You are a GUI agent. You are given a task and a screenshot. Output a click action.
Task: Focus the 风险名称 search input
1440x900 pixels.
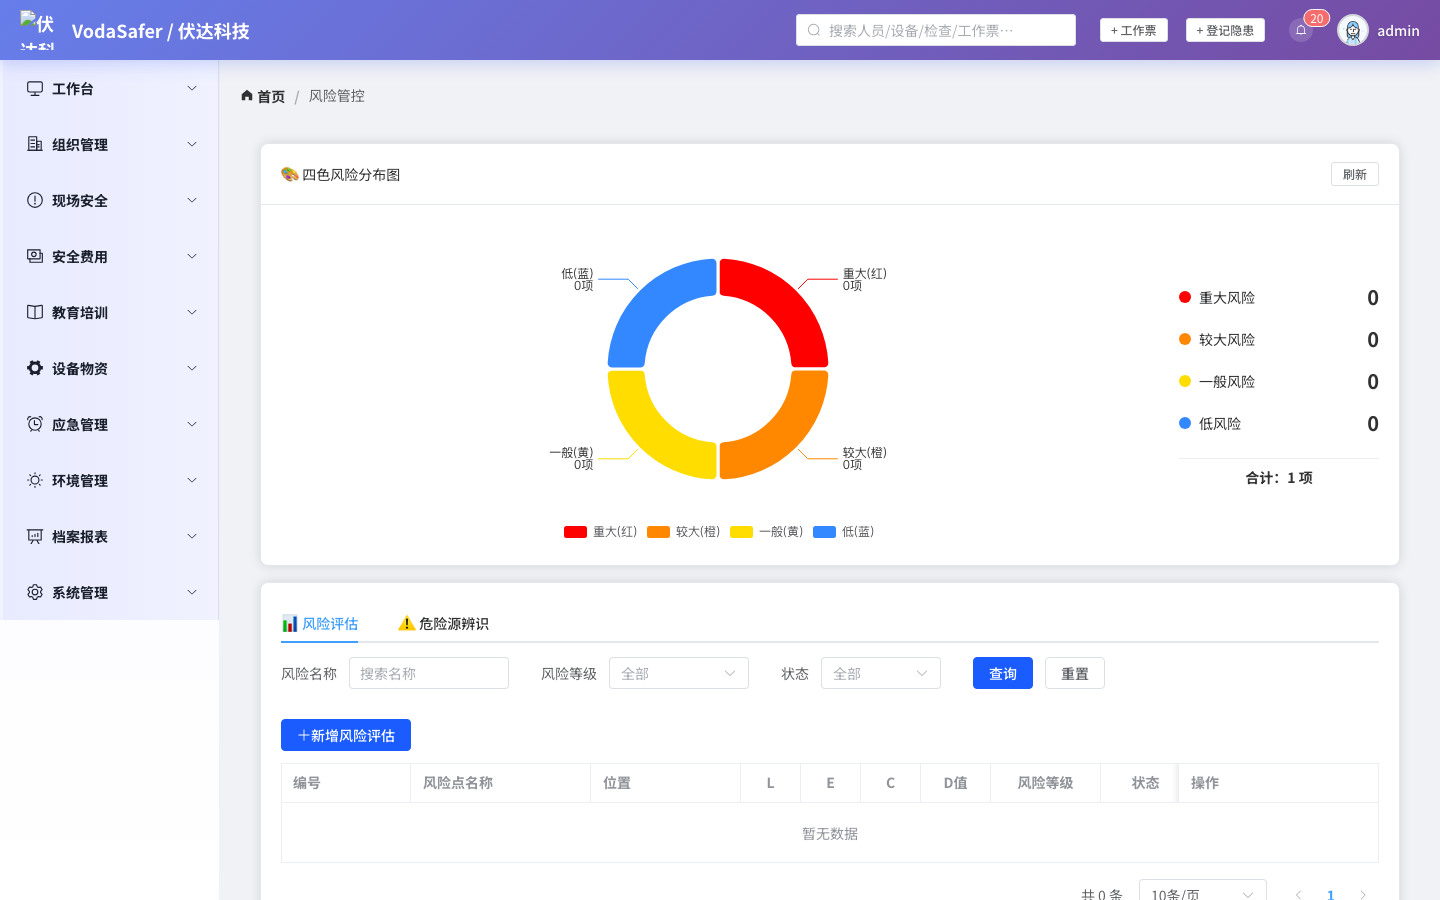[429, 673]
